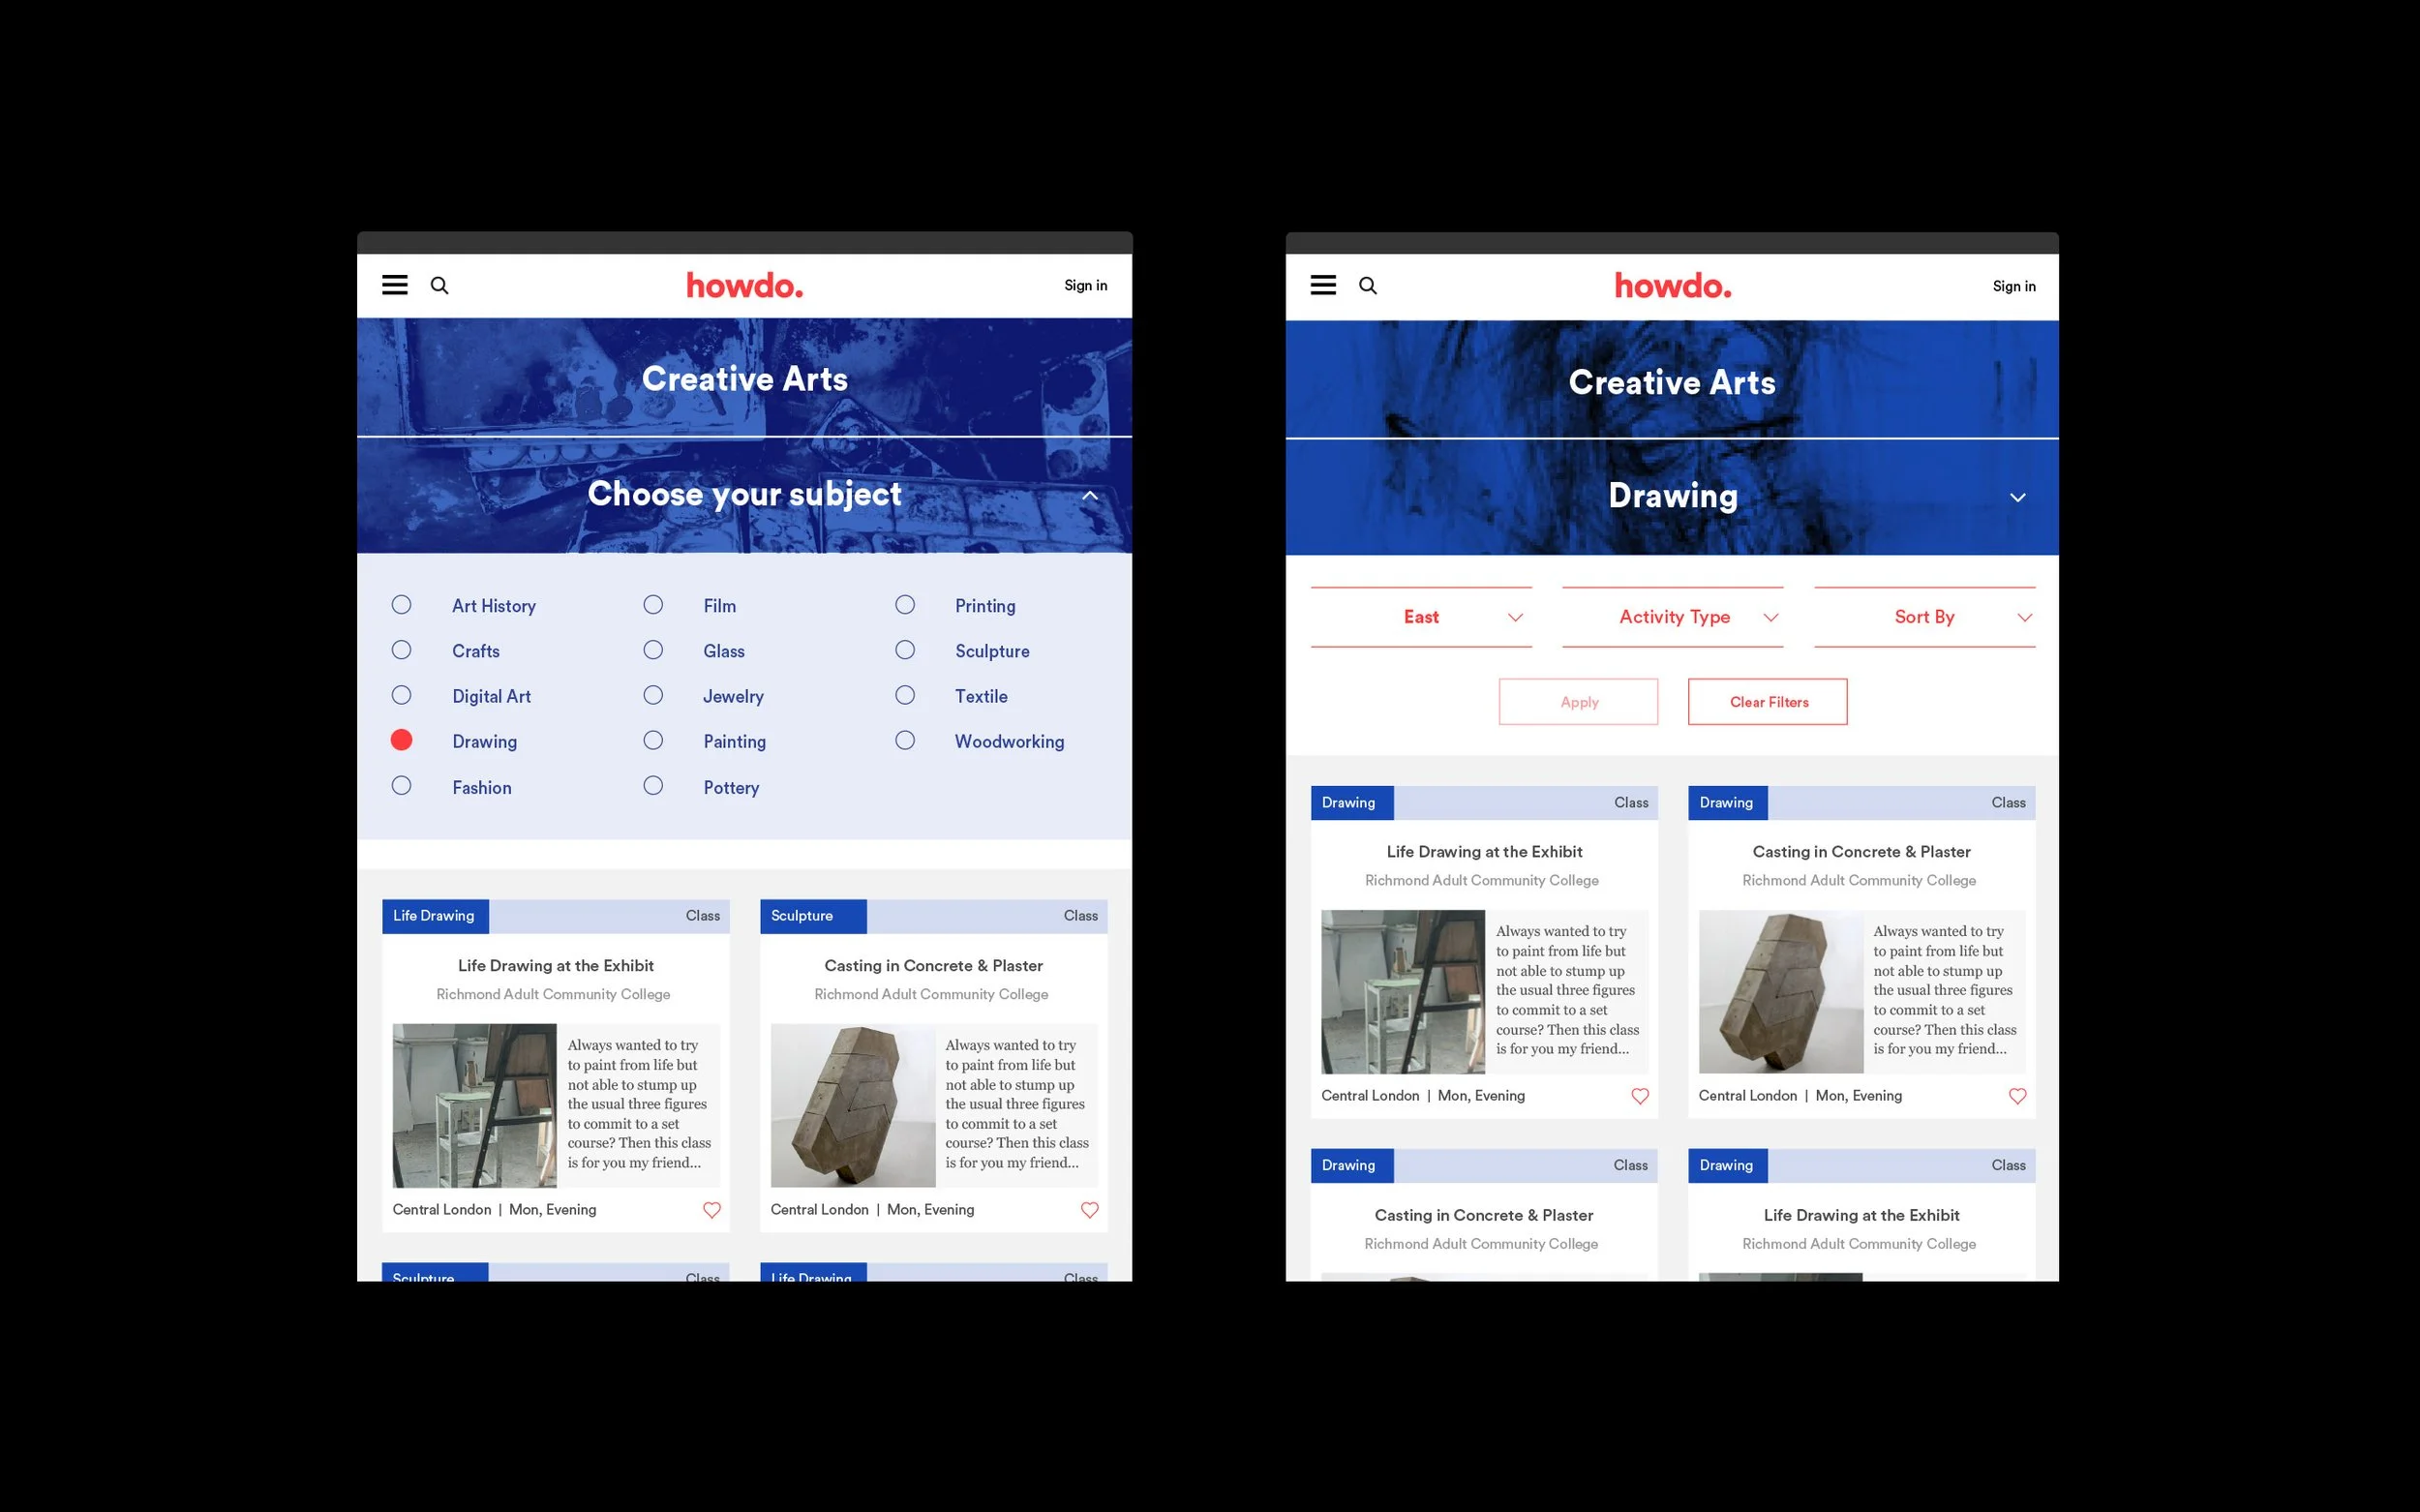Select the Art History radio button
The width and height of the screenshot is (2420, 1512).
pos(401,605)
